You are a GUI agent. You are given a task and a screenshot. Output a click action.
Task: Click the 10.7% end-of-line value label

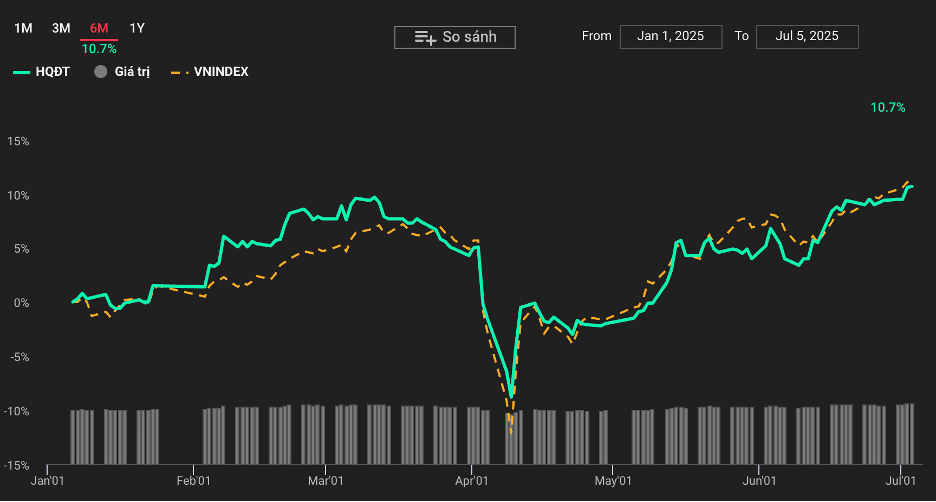click(888, 107)
